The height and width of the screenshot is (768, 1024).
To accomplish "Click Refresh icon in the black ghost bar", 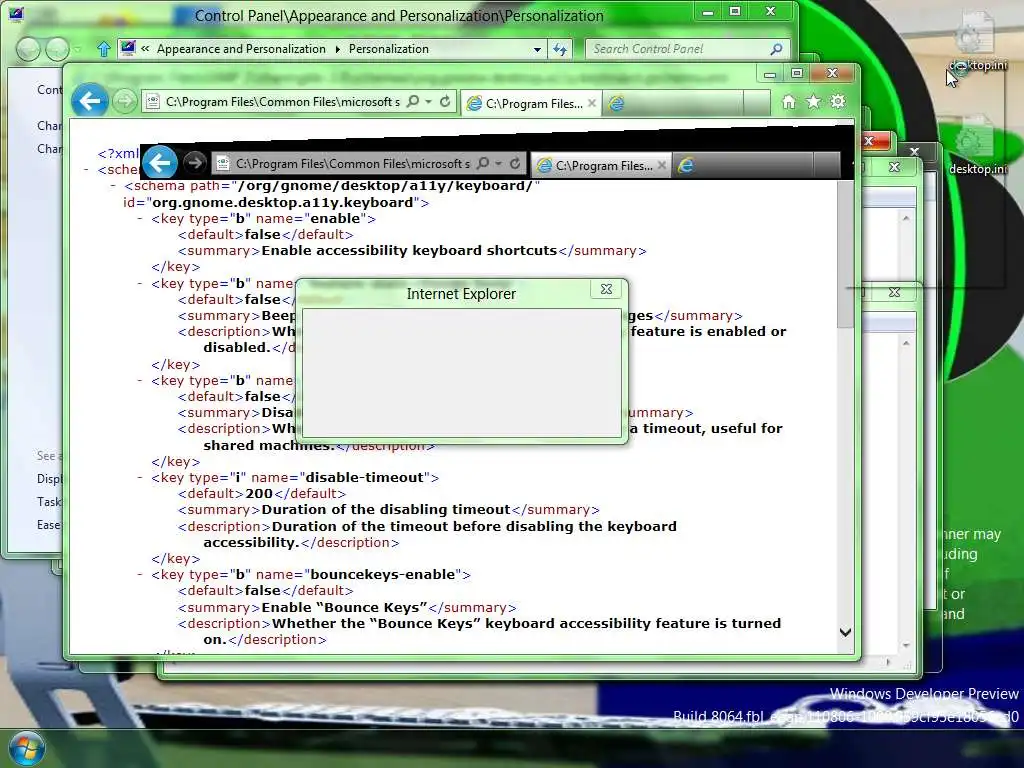I will click(515, 163).
